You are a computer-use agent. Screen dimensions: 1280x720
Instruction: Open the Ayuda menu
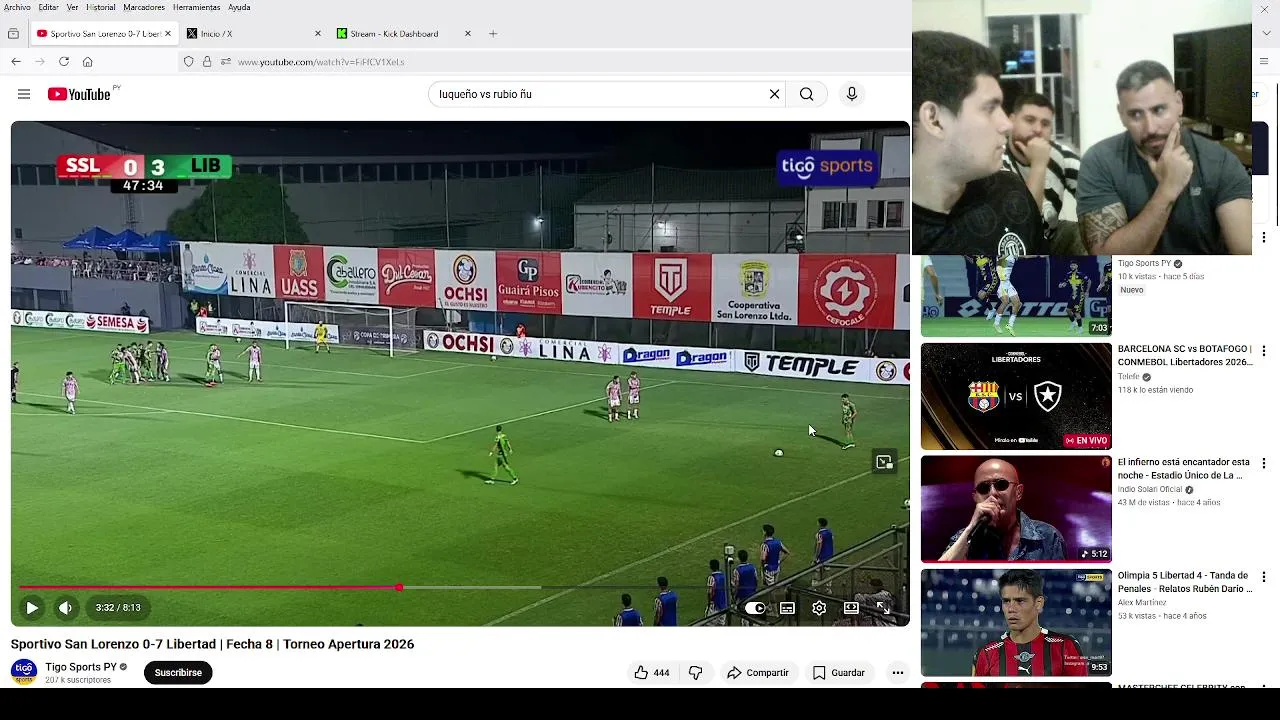pos(239,7)
